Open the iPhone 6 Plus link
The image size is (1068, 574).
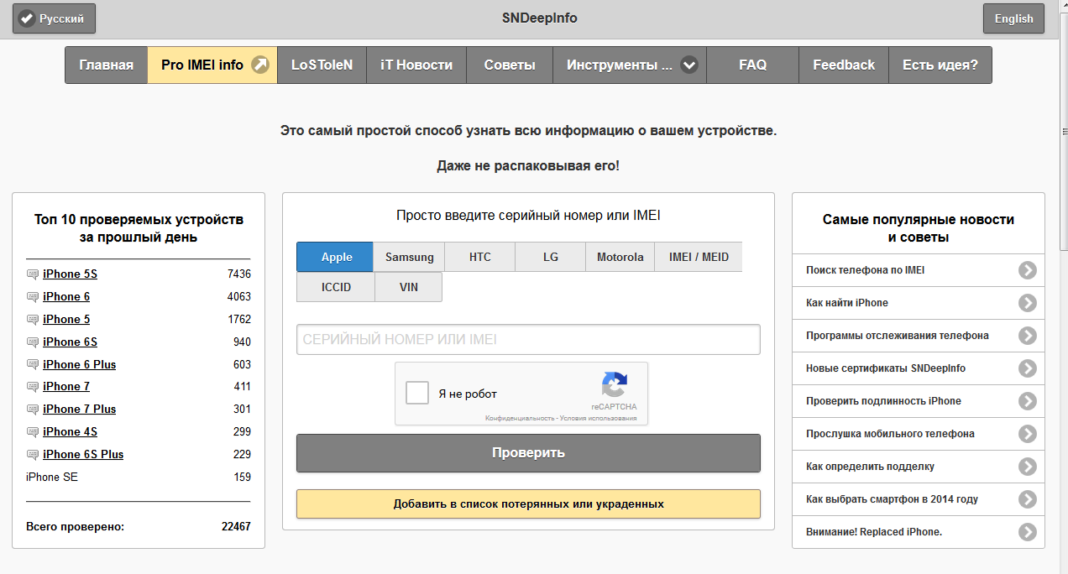(79, 364)
